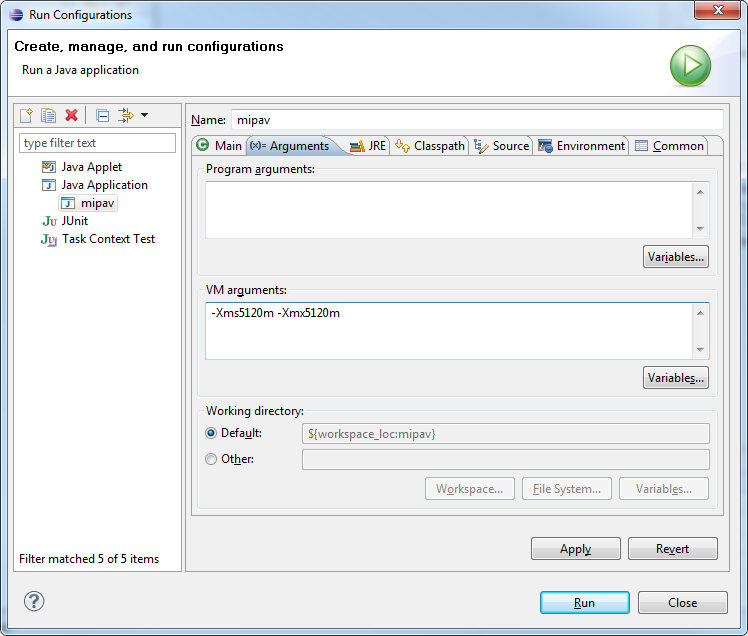Click Variables button under Program arguments
The image size is (748, 636).
click(x=676, y=257)
